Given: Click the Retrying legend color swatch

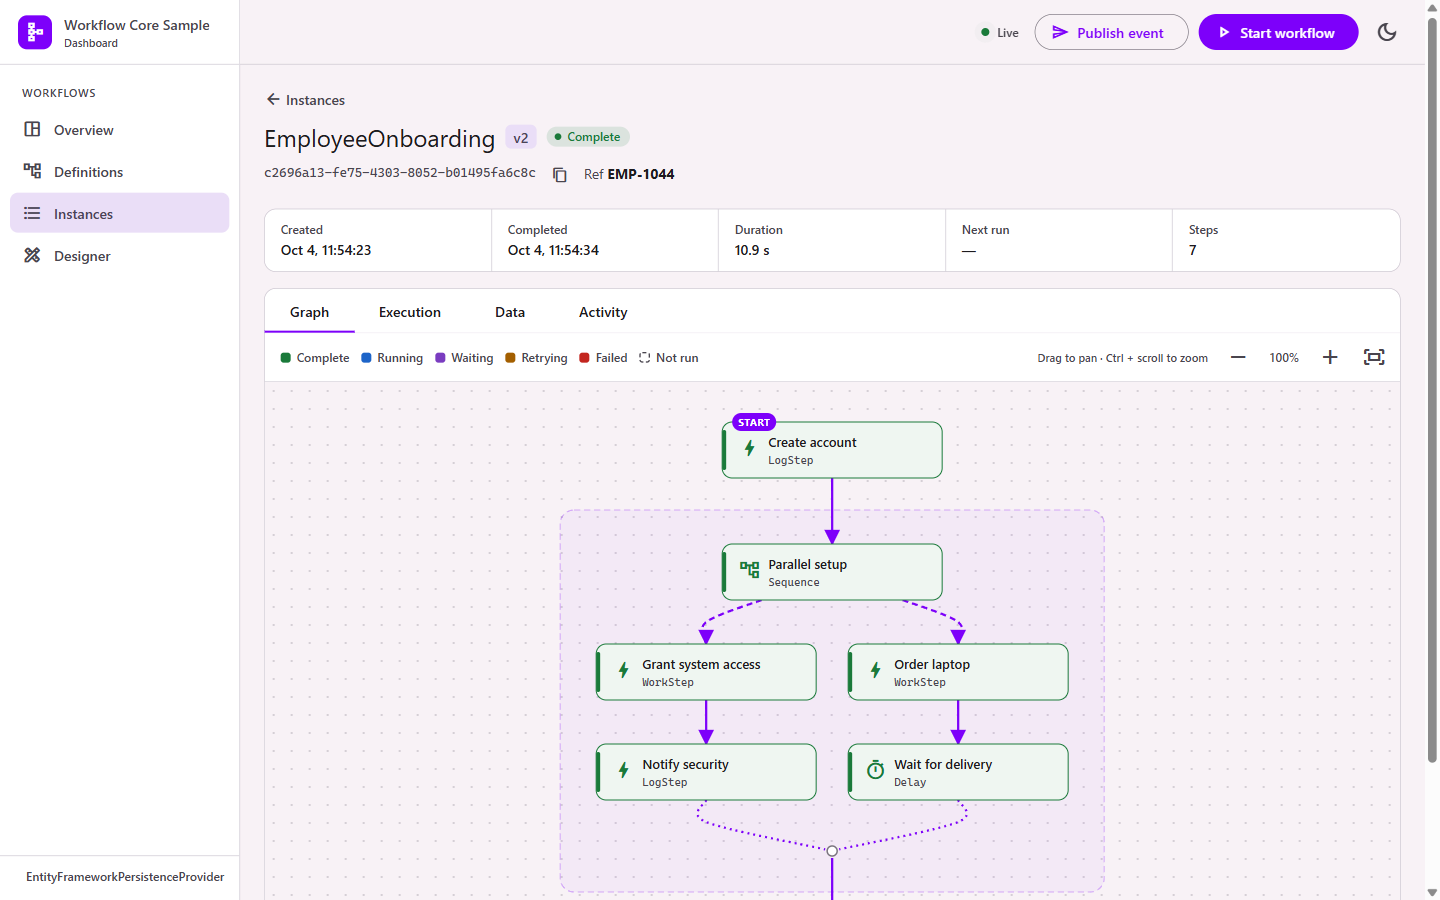Looking at the screenshot, I should point(510,358).
